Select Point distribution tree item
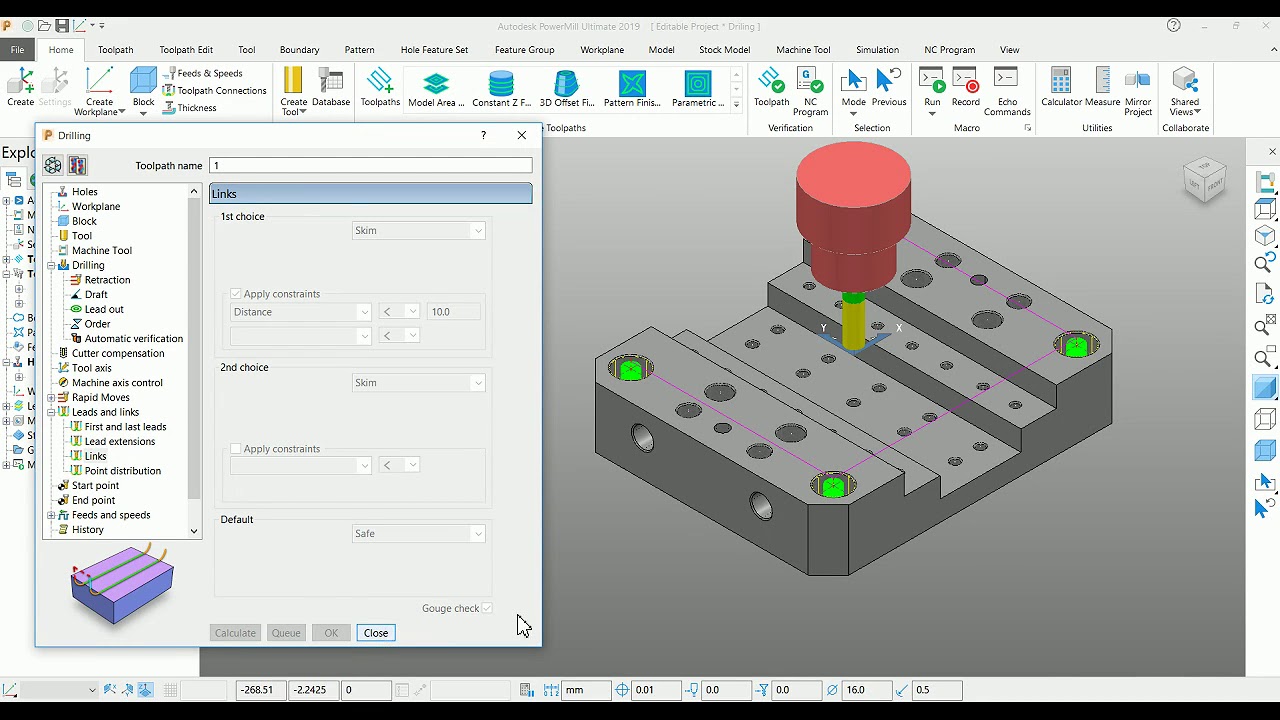Screen dimensions: 1280x720 [122, 471]
